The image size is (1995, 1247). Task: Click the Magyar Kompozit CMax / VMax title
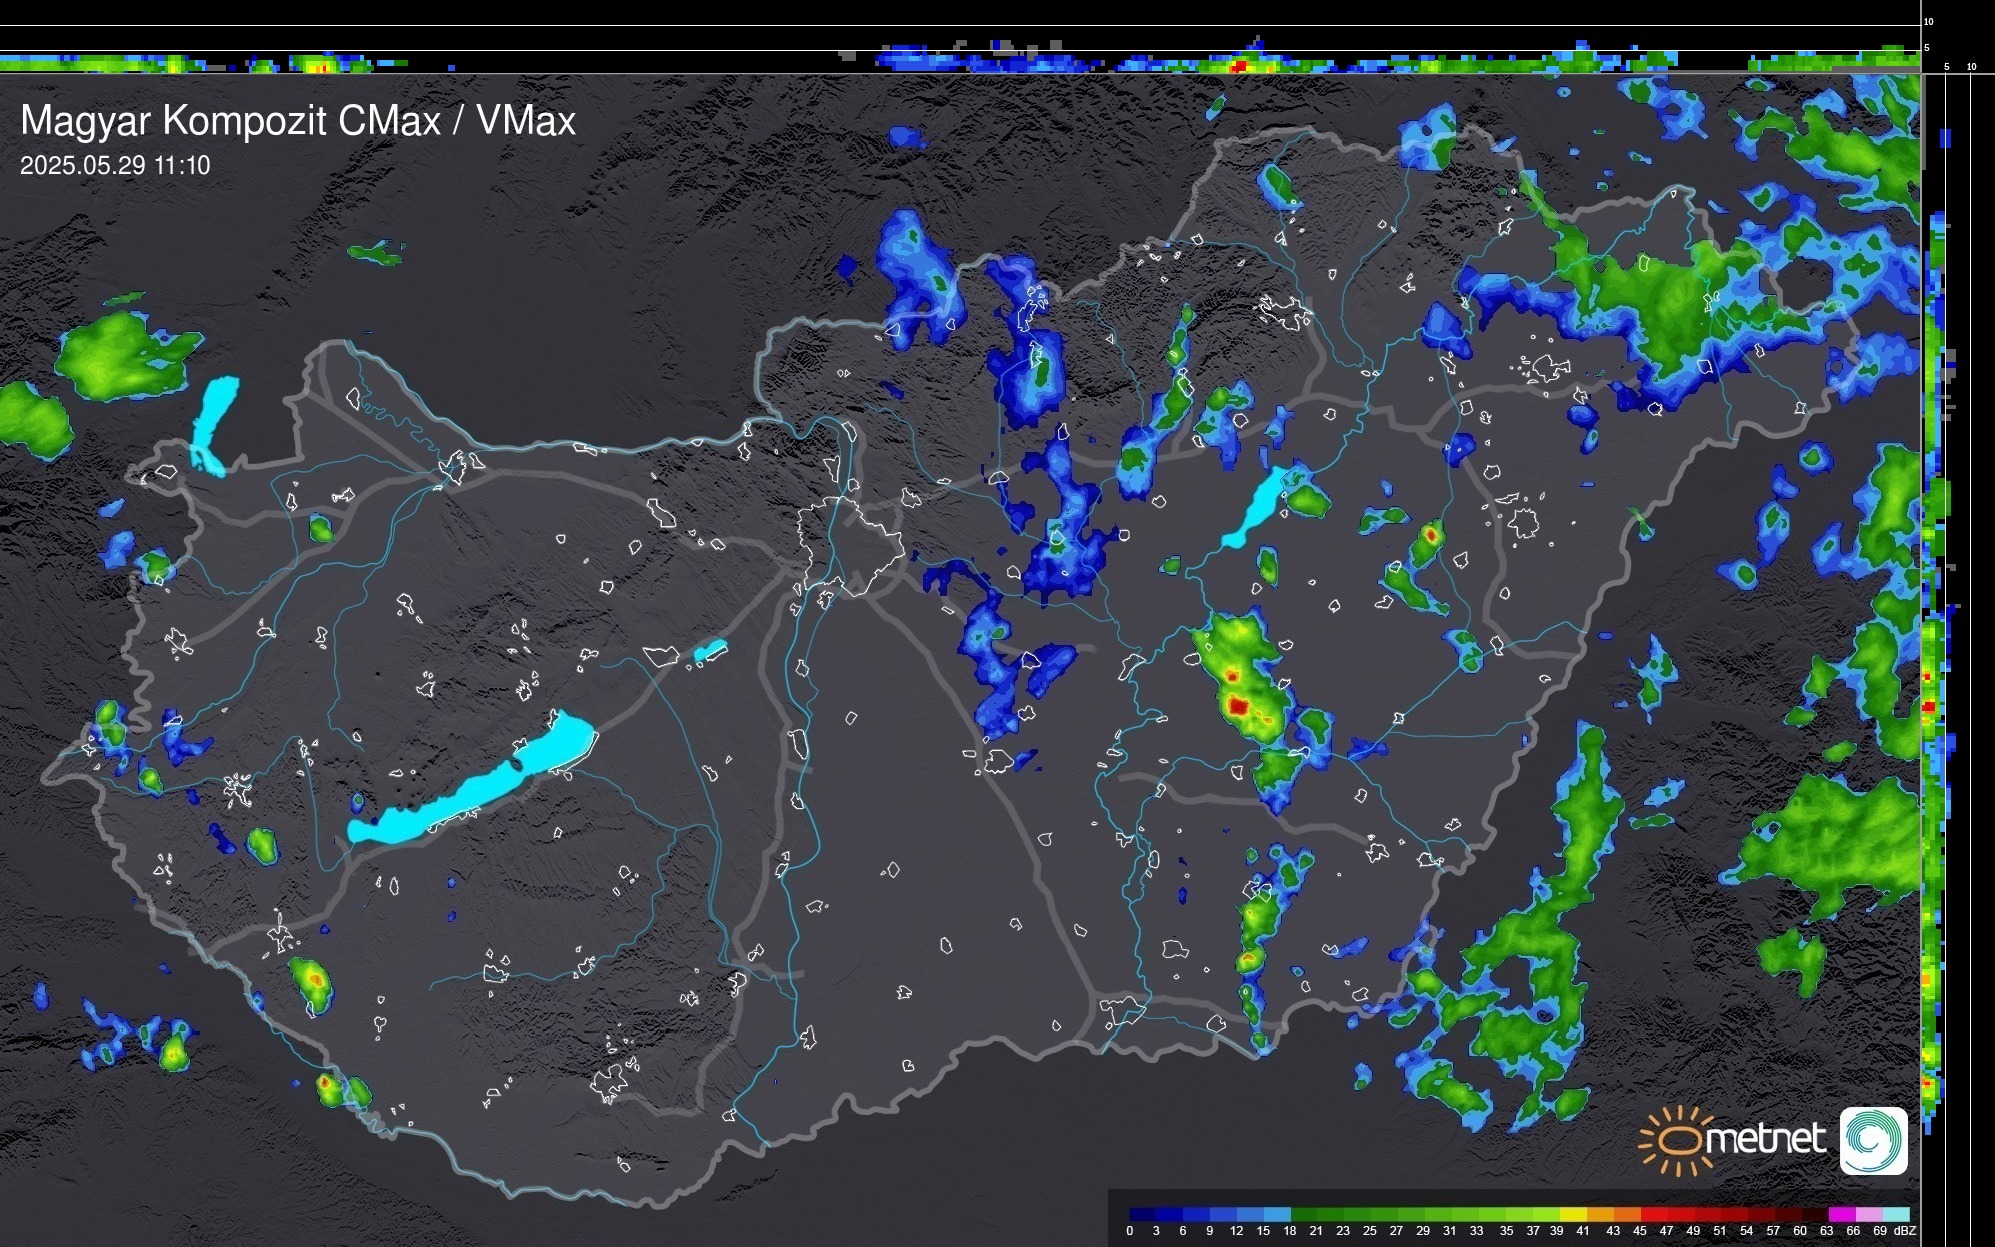click(x=298, y=121)
